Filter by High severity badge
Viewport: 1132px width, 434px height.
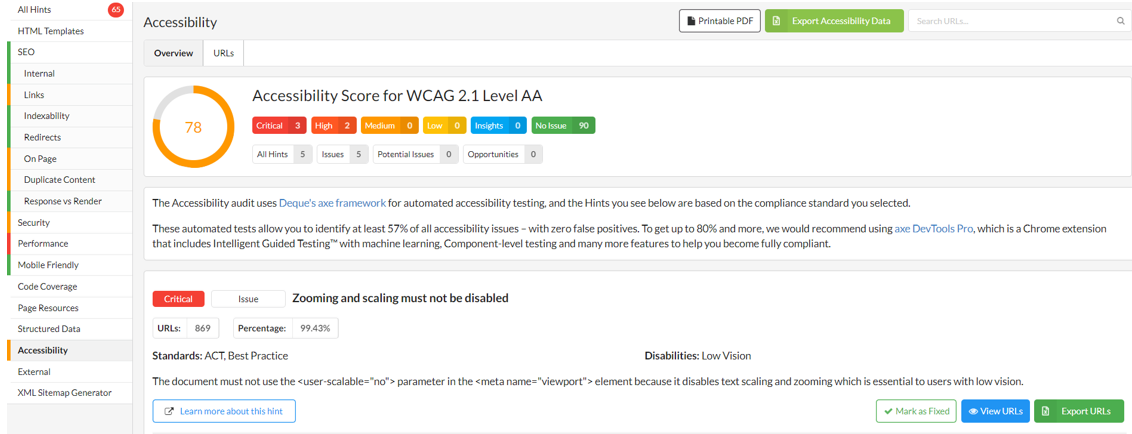click(x=333, y=126)
